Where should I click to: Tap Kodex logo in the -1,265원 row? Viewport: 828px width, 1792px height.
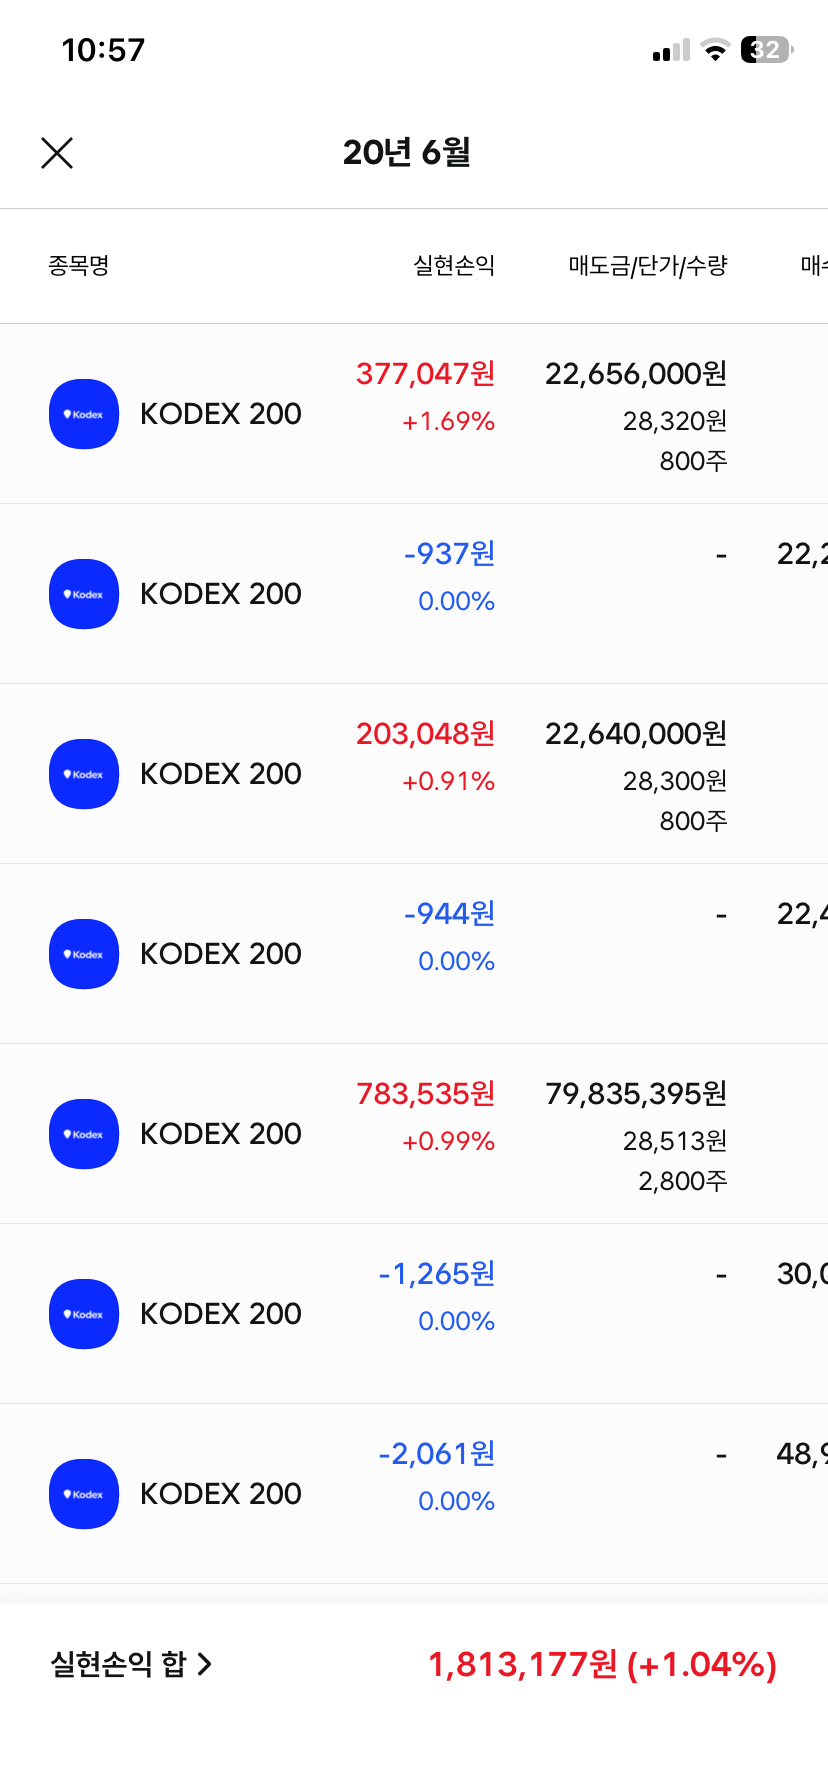coord(84,1314)
